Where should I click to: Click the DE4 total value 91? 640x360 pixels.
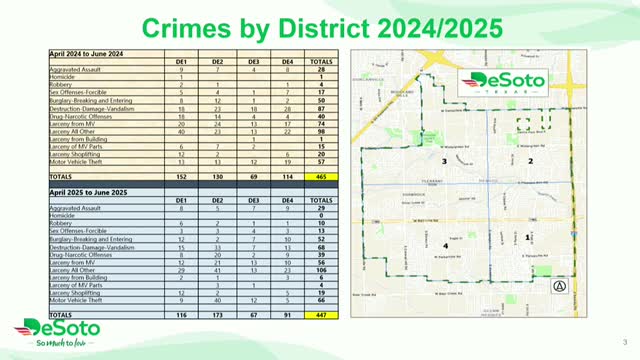pos(287,315)
